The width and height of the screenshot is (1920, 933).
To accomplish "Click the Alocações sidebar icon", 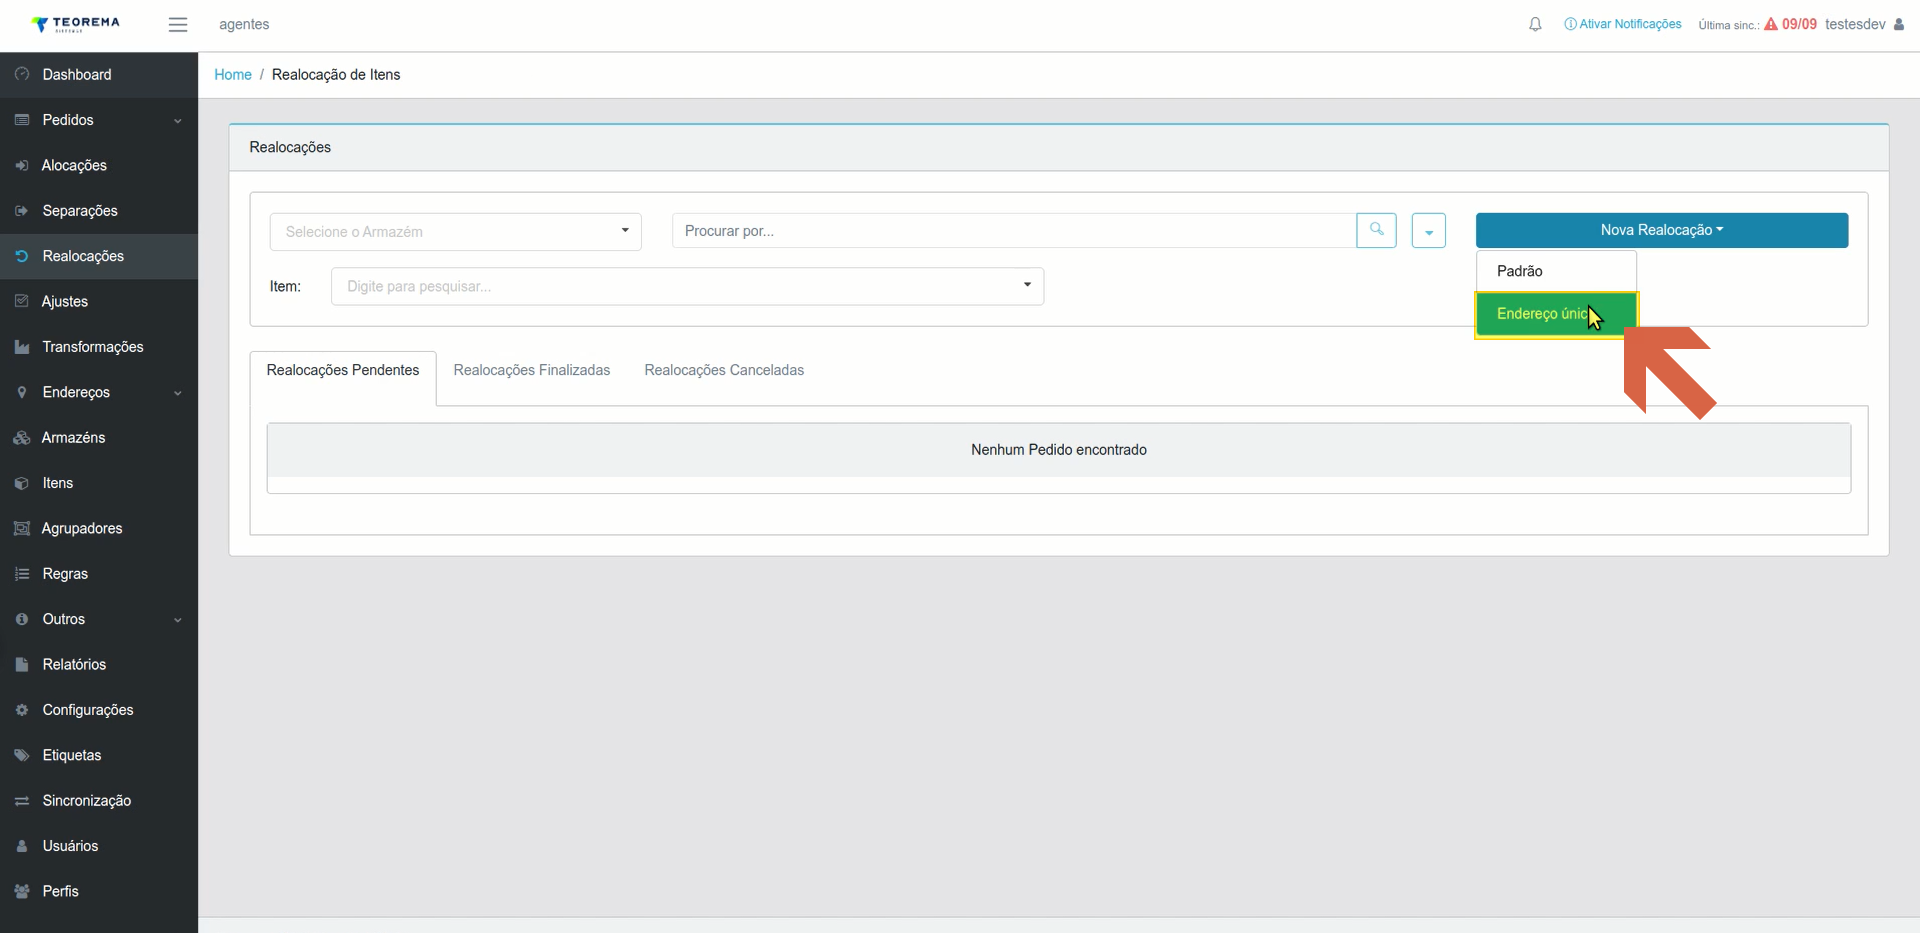I will click(22, 165).
